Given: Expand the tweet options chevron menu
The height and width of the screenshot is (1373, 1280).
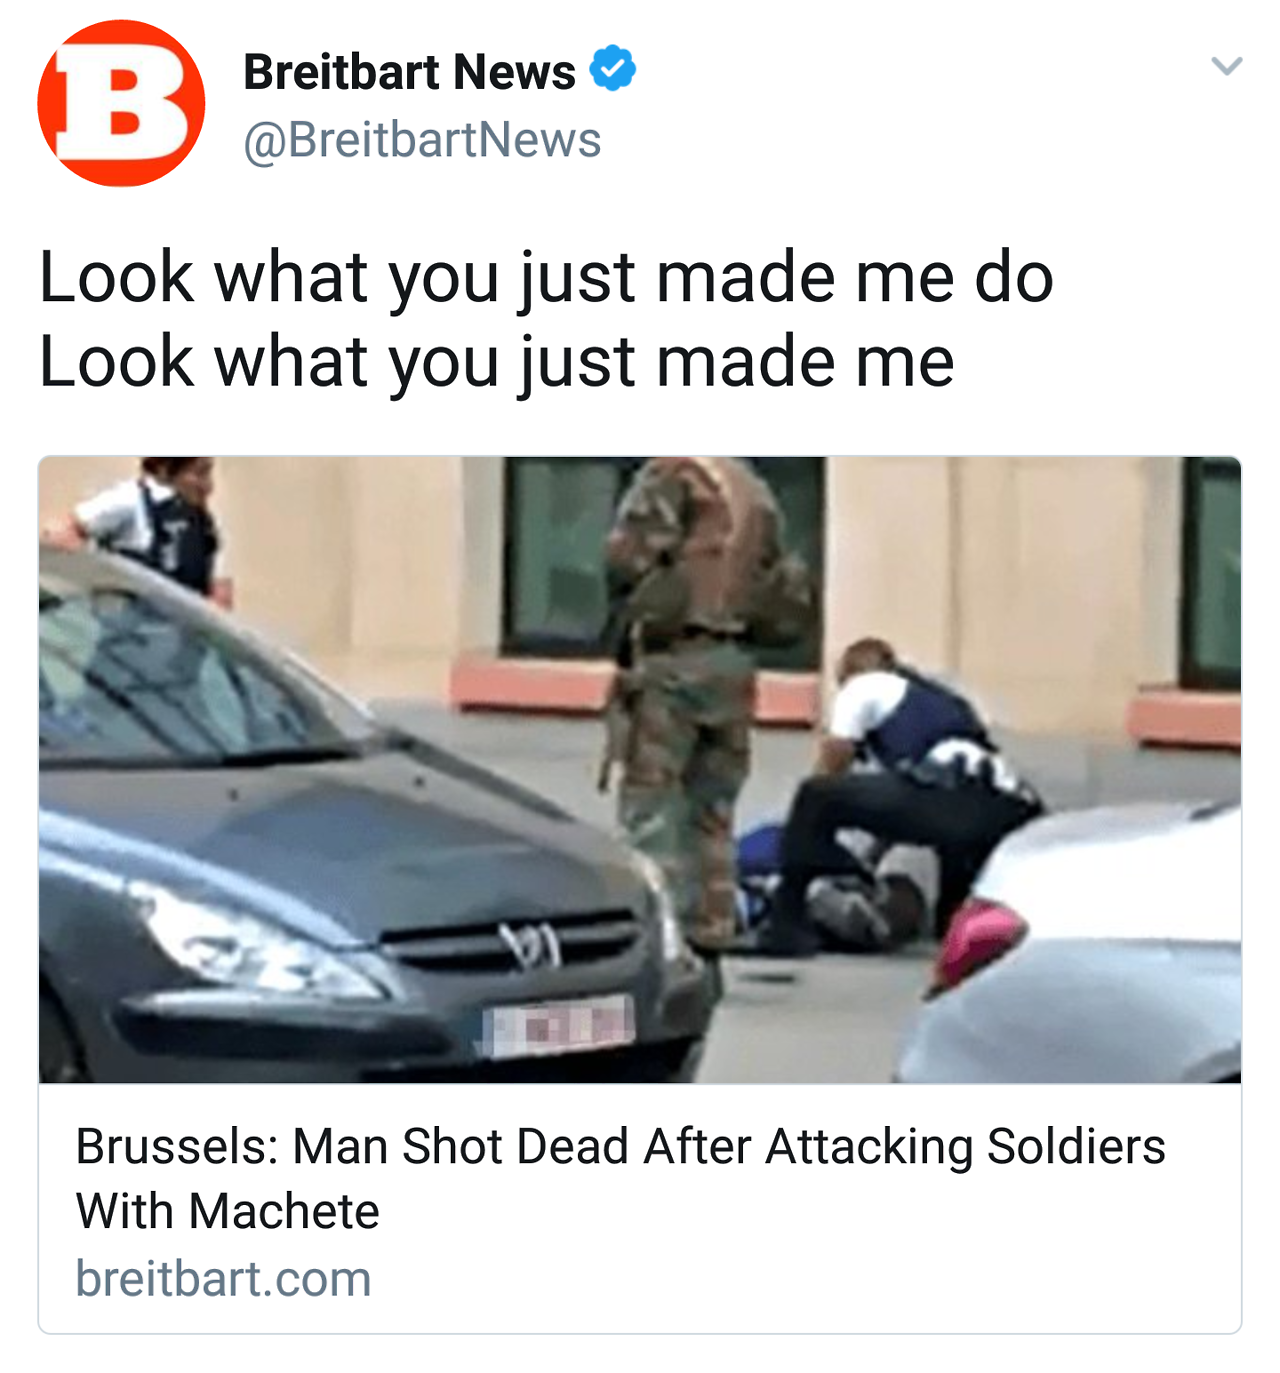Looking at the screenshot, I should click(1226, 66).
